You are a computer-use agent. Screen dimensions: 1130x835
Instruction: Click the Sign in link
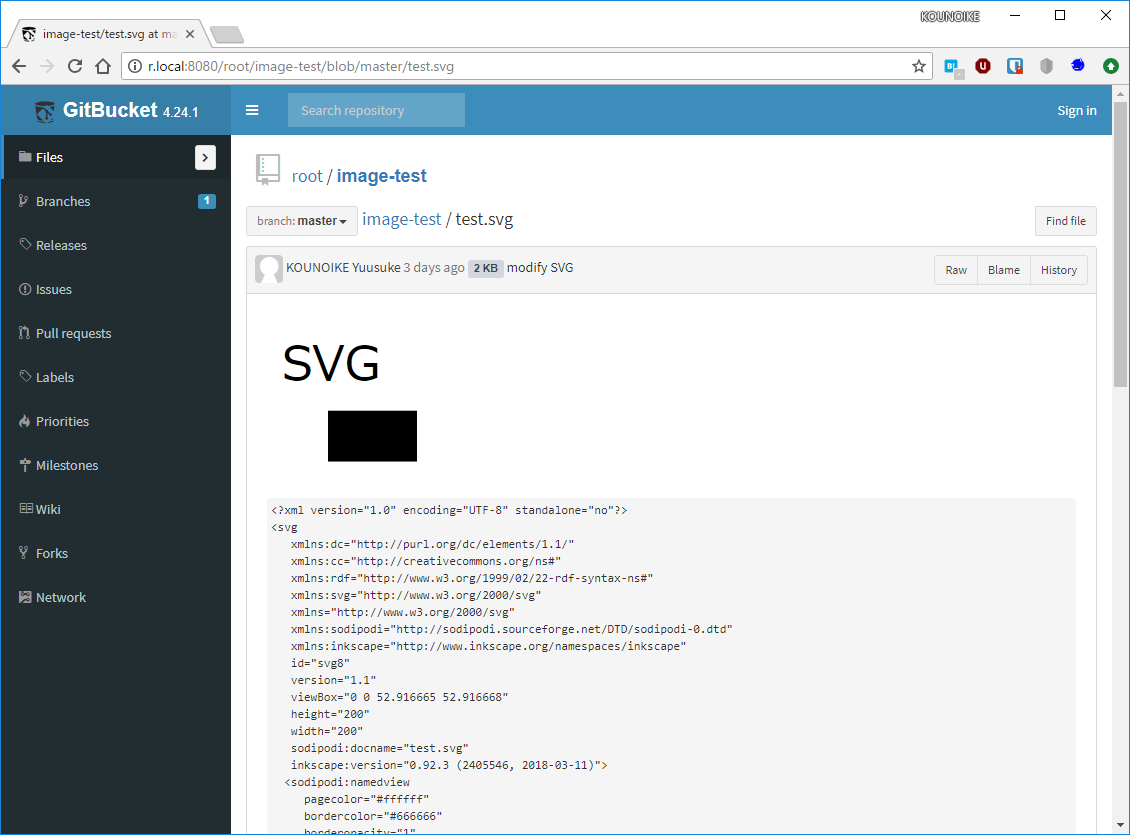[x=1077, y=110]
